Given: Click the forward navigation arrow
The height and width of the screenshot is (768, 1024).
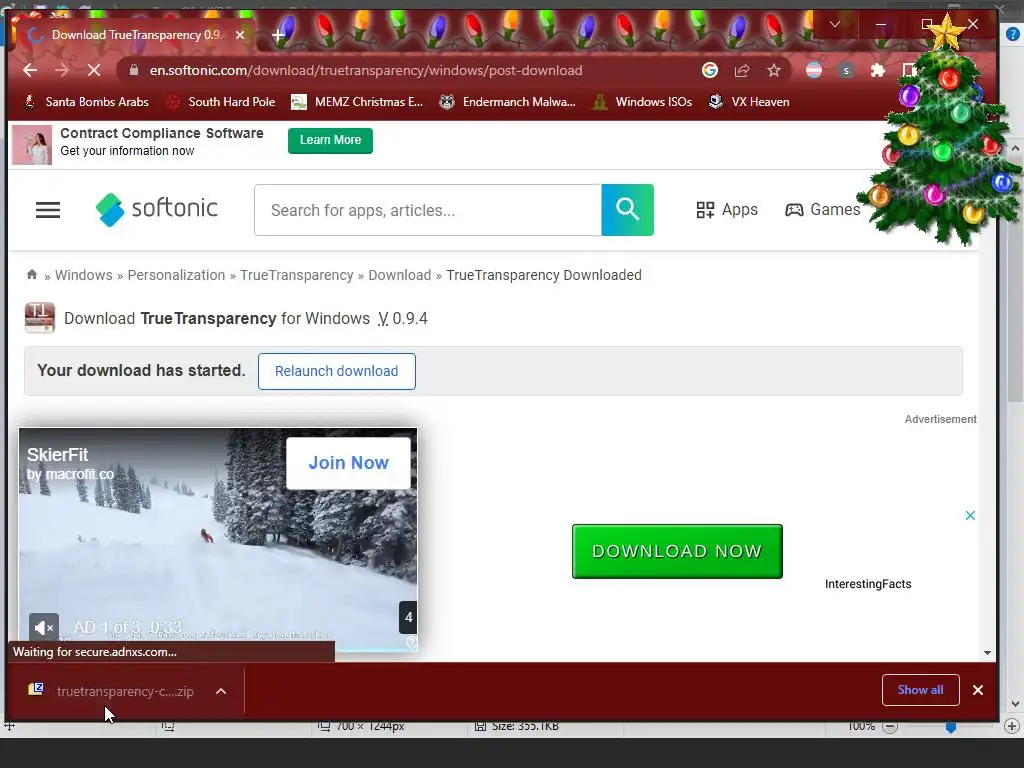Looking at the screenshot, I should 62,71.
